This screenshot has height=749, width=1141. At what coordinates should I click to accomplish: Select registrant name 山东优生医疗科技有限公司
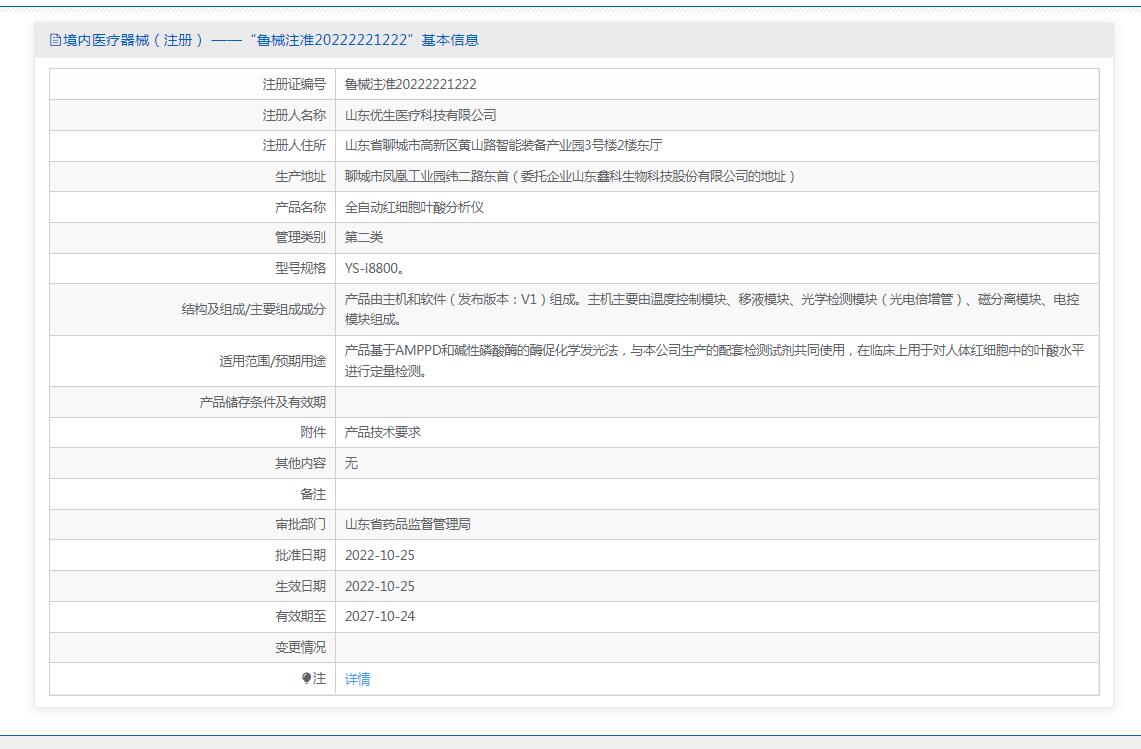pyautogui.click(x=421, y=115)
